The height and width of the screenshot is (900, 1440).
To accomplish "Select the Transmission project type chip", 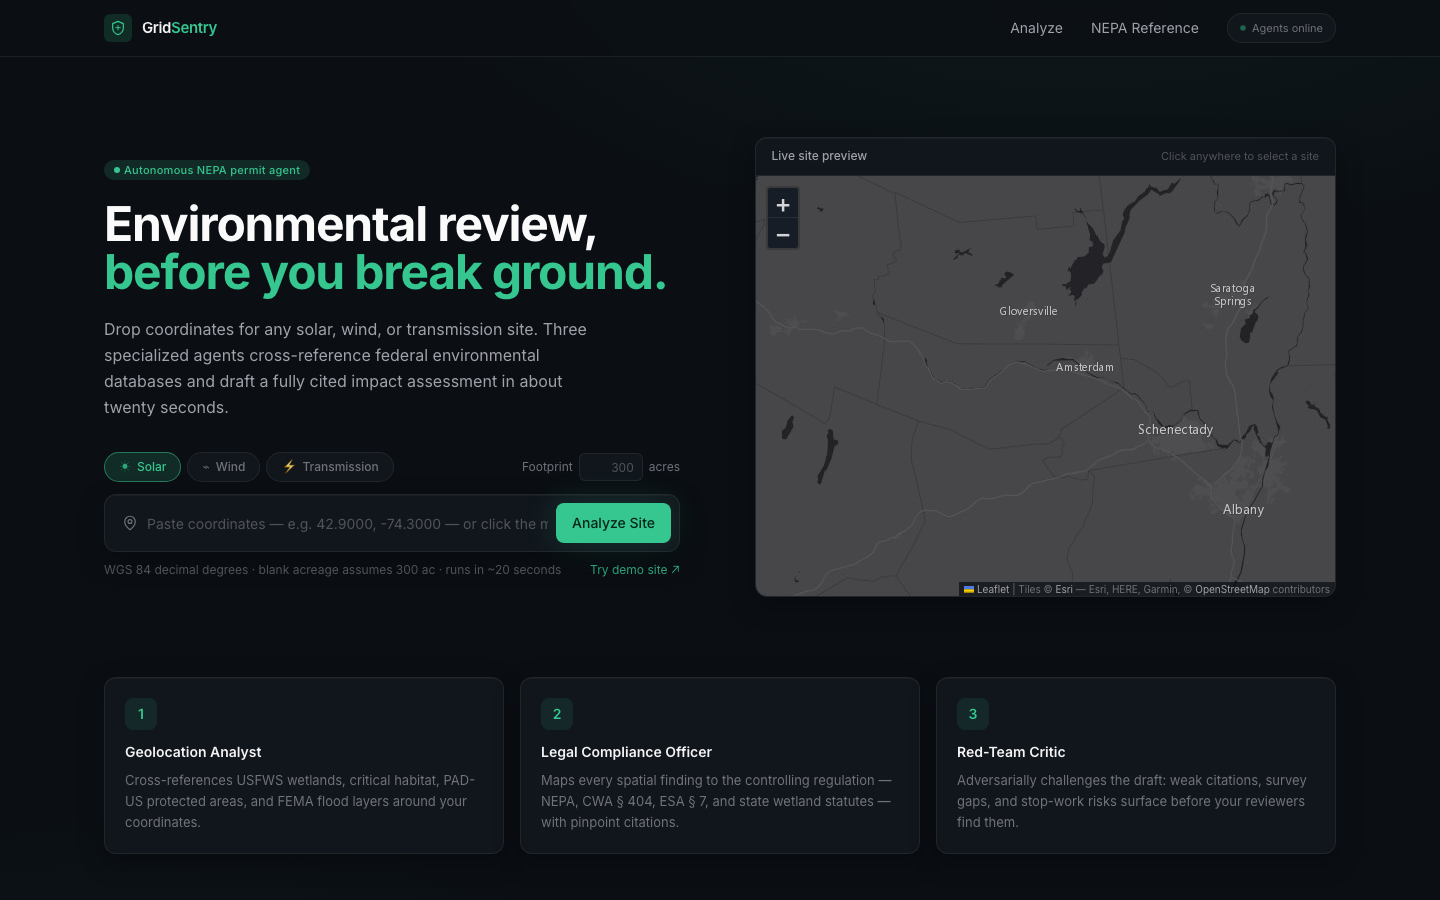I will pos(330,467).
